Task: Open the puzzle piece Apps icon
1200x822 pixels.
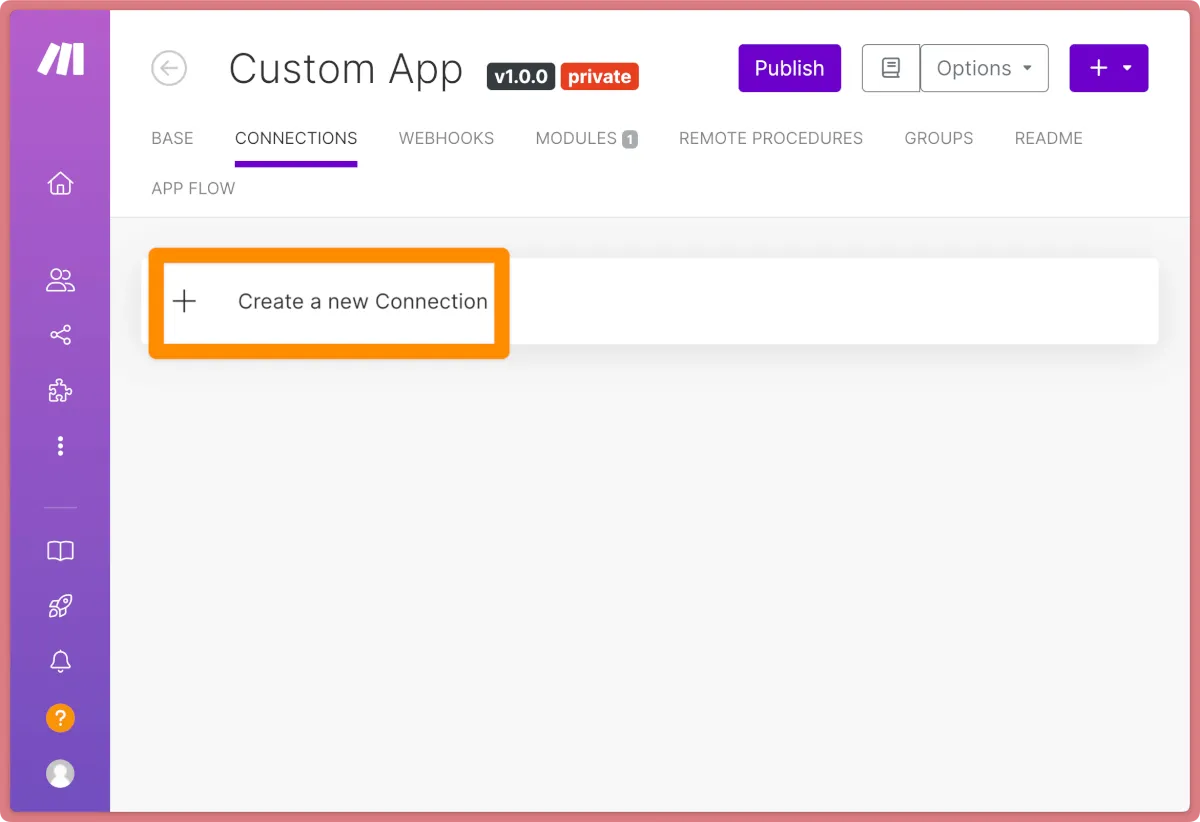Action: 60,390
